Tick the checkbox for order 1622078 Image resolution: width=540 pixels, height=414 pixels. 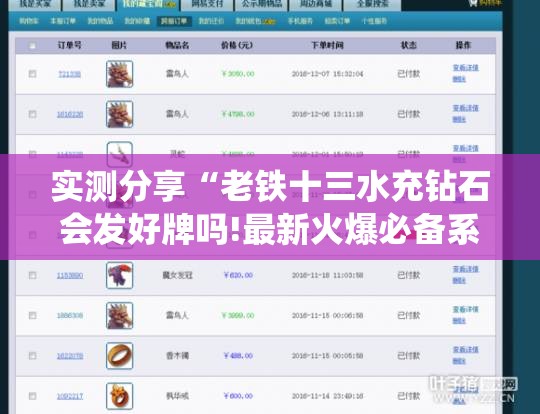(32, 356)
